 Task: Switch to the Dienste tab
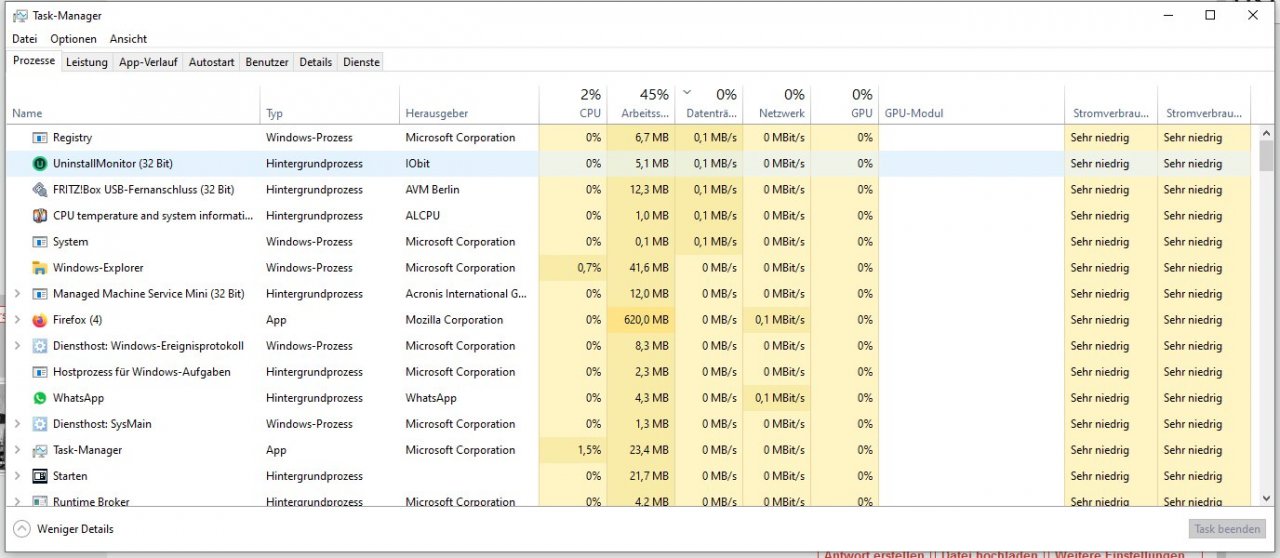(361, 62)
